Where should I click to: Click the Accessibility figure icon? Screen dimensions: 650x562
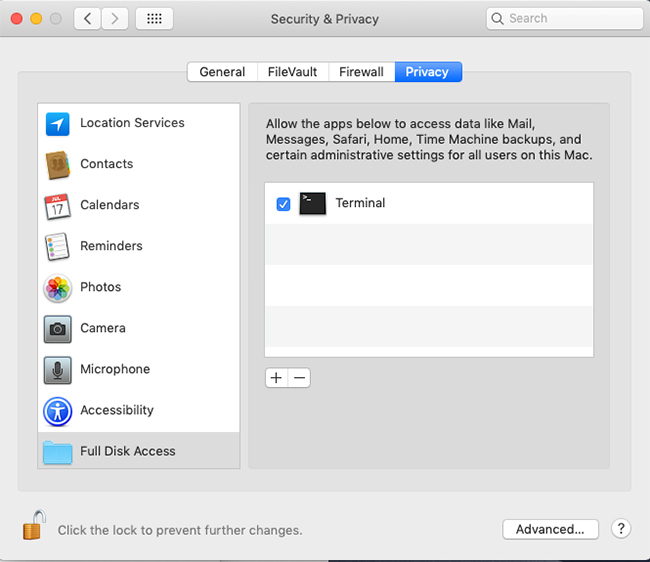[x=58, y=412]
